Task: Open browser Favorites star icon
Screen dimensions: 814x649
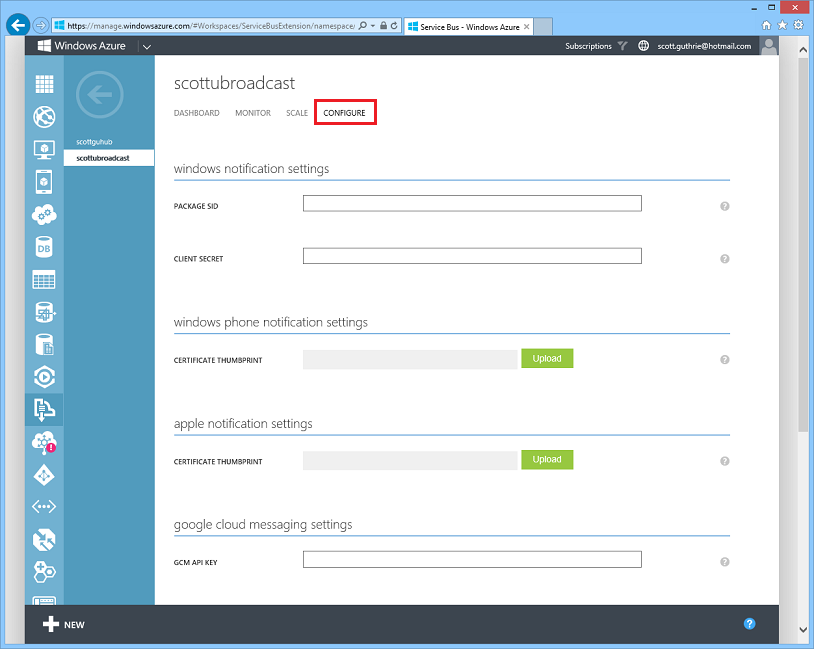Action: point(782,25)
